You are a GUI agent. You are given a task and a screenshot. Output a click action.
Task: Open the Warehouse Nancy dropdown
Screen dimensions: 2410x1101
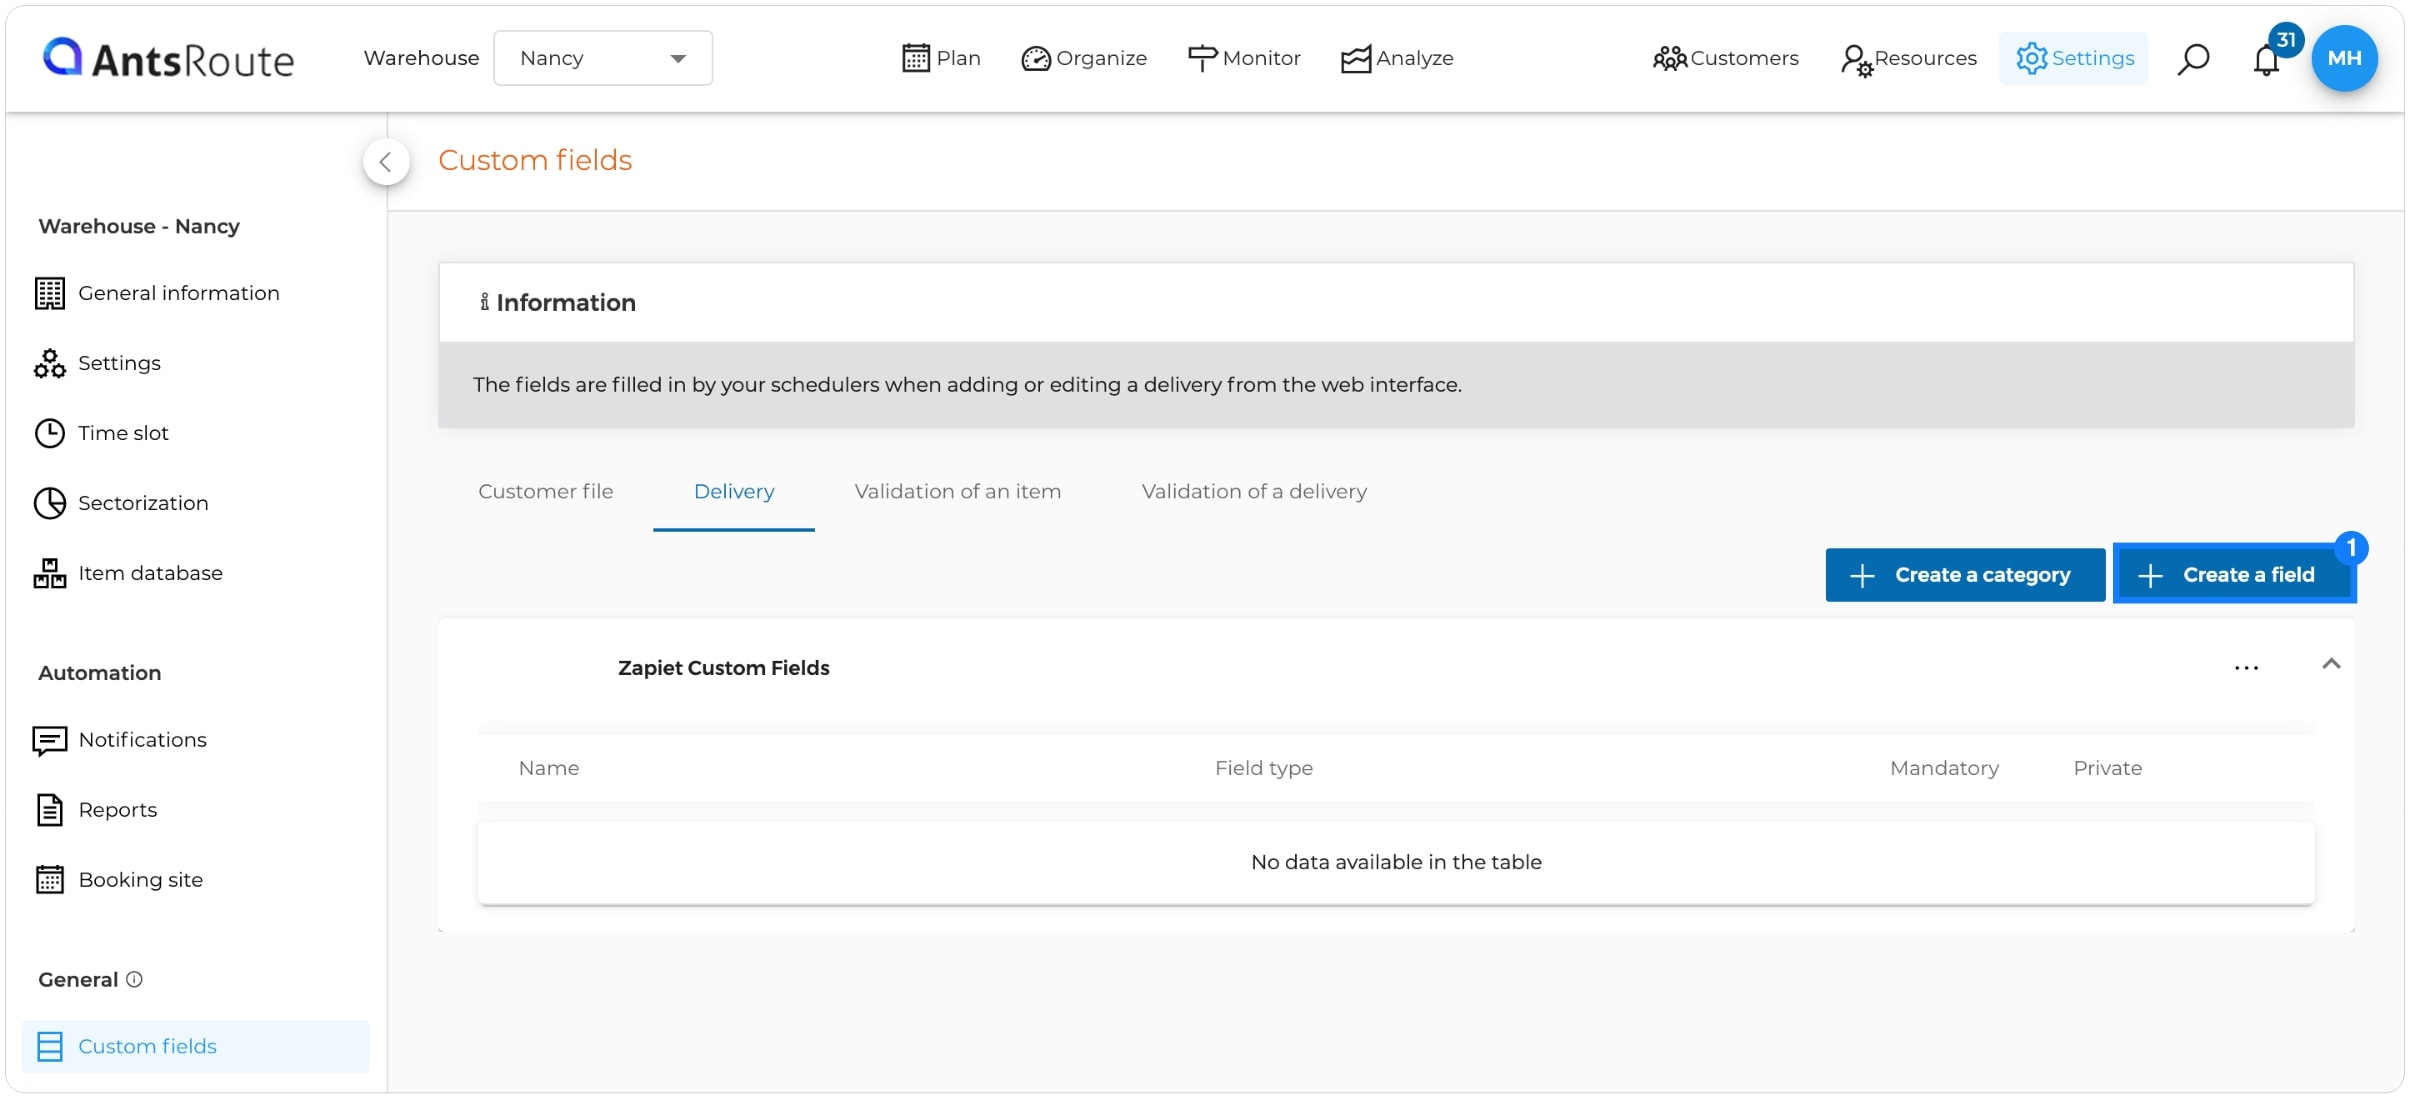coord(603,58)
